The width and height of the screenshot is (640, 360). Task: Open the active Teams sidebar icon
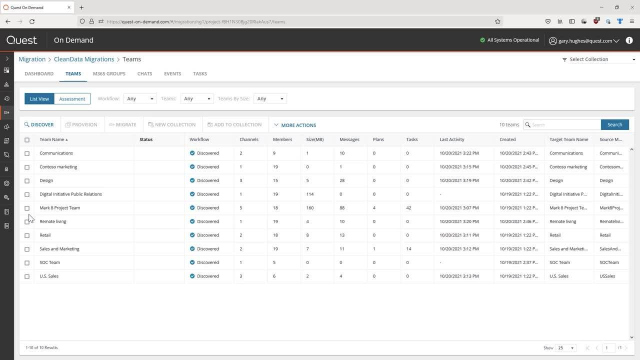tap(7, 113)
